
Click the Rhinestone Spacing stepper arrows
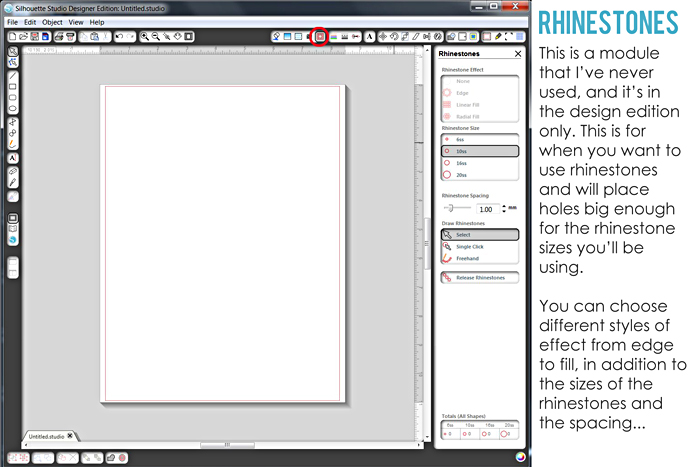[x=504, y=208]
